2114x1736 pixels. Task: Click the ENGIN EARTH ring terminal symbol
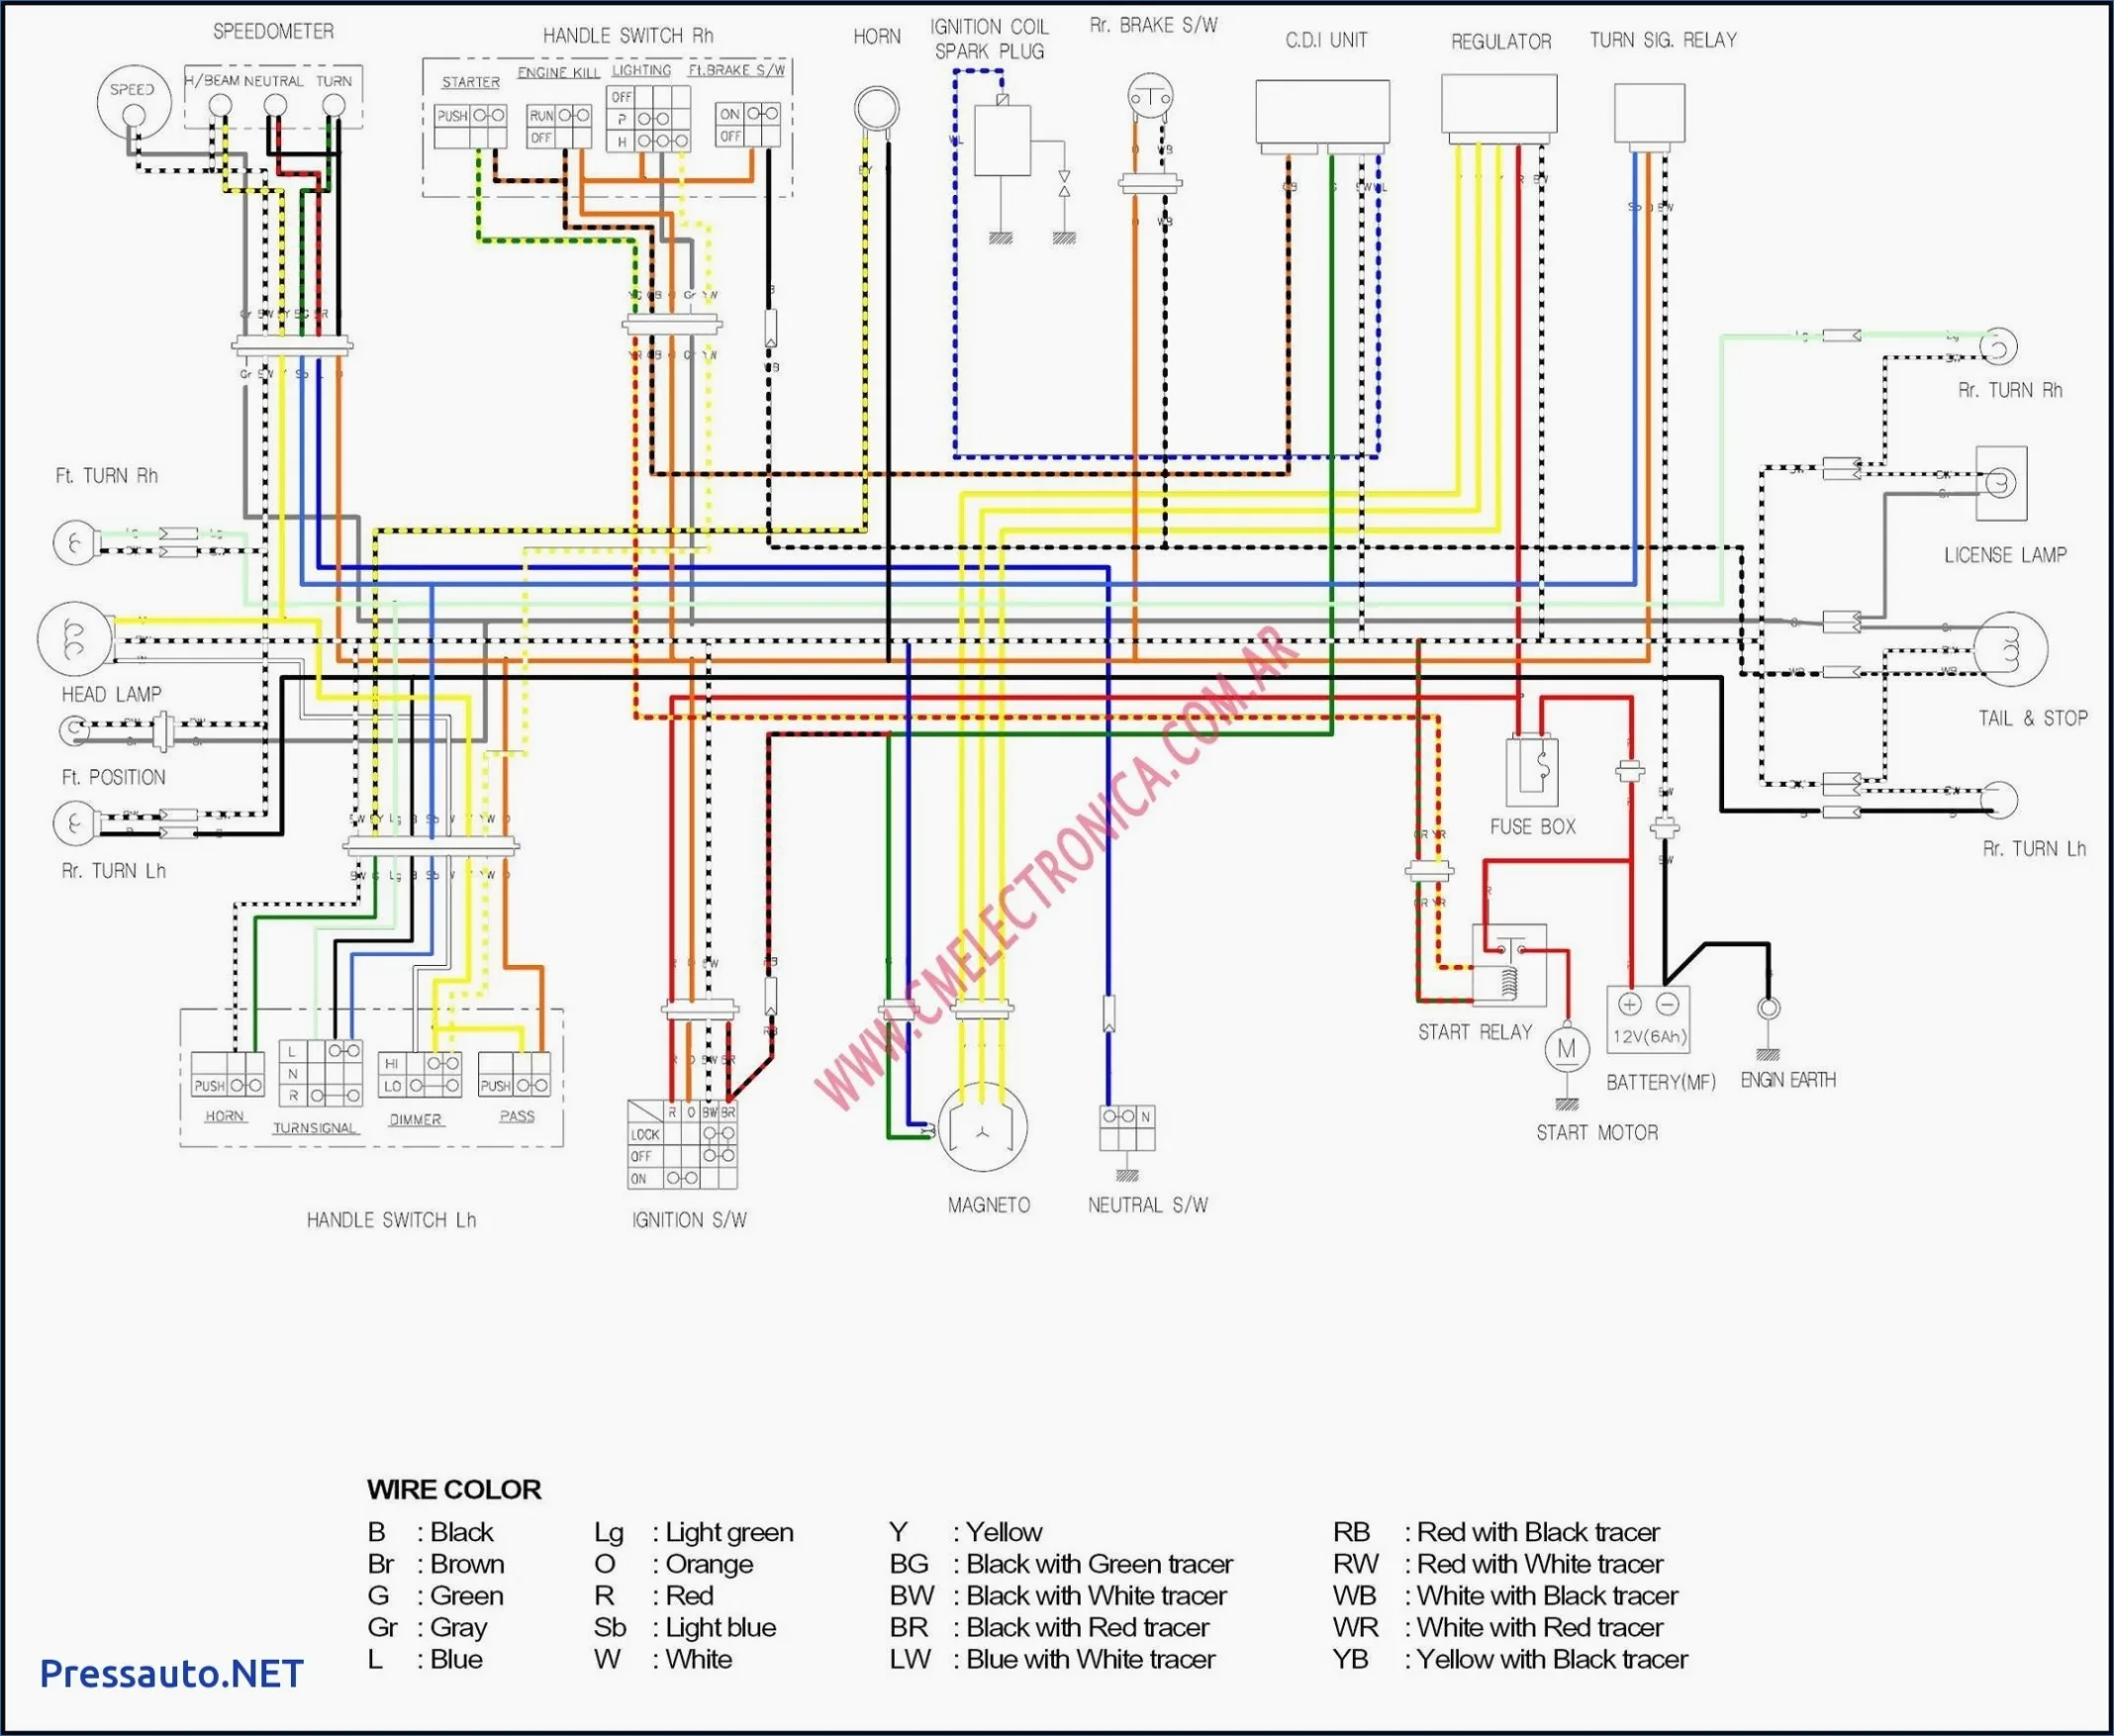coord(1768,1008)
